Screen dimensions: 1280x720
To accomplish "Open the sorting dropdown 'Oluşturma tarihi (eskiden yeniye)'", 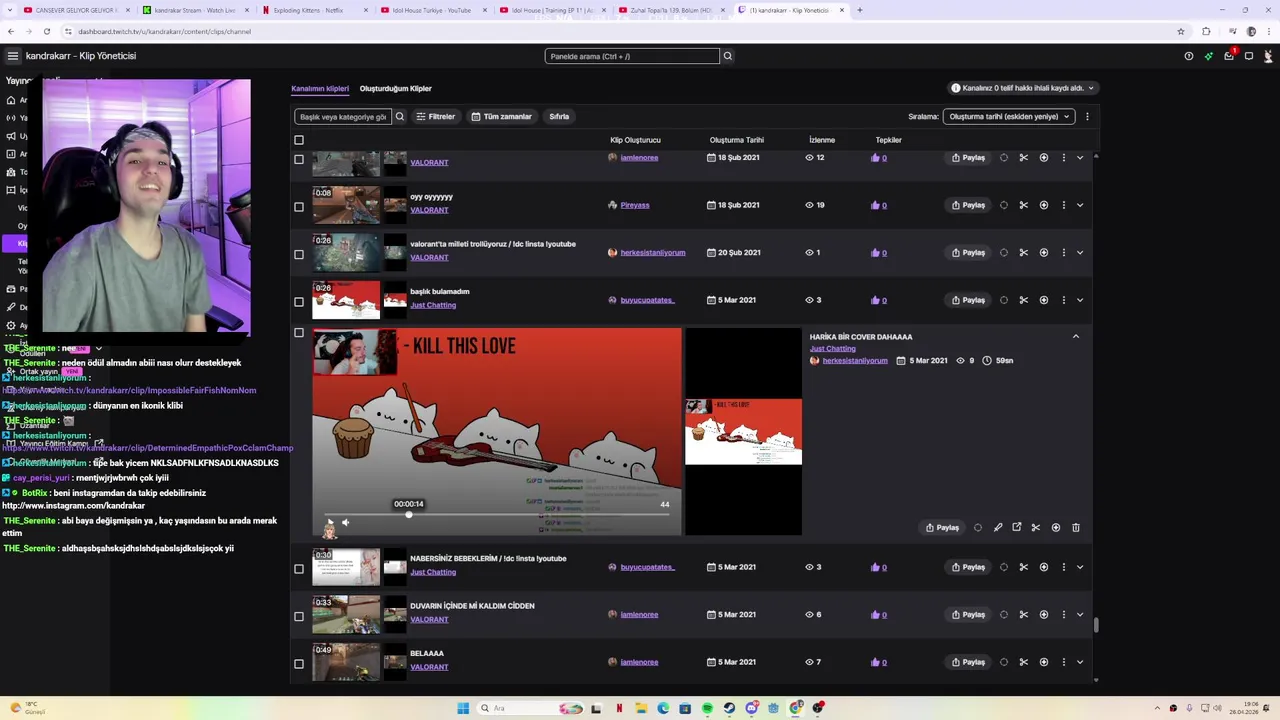I will tap(1009, 116).
